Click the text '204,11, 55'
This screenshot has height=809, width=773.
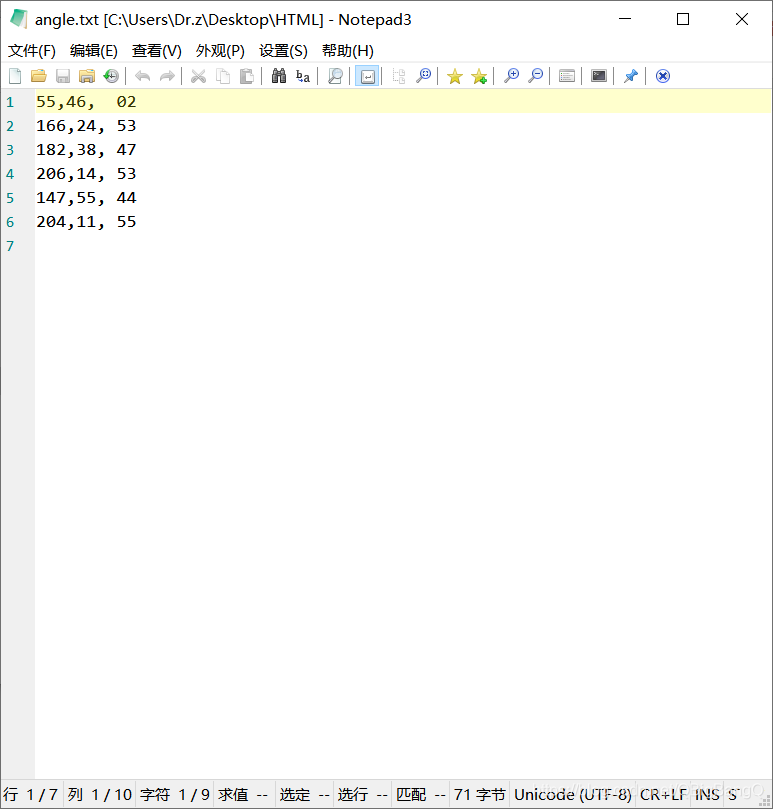tap(86, 221)
